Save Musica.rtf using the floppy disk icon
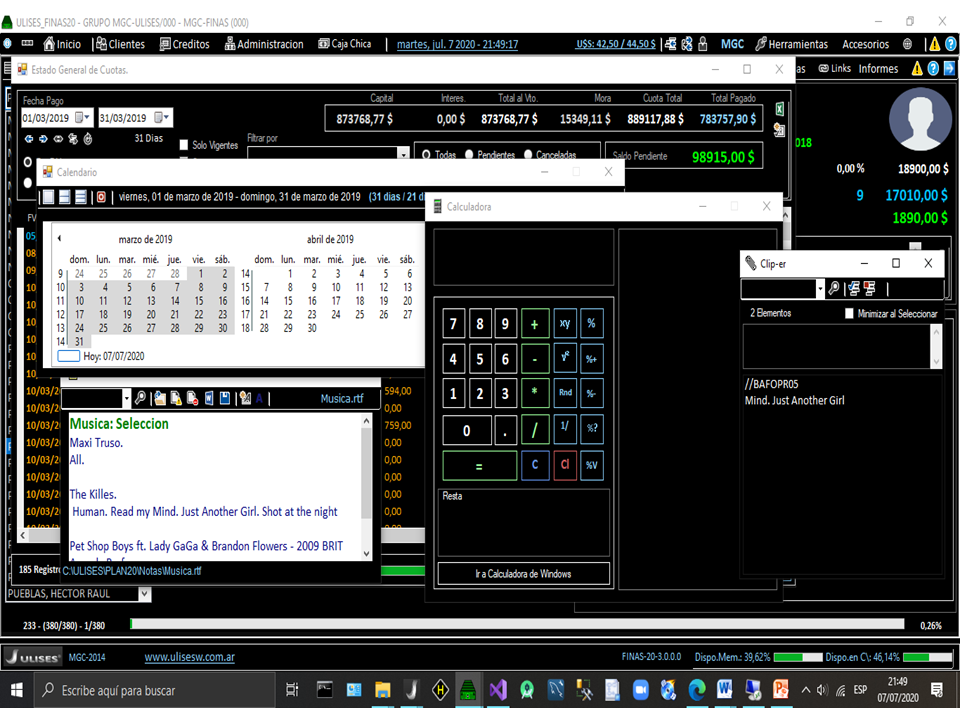This screenshot has width=960, height=720. pyautogui.click(x=225, y=398)
